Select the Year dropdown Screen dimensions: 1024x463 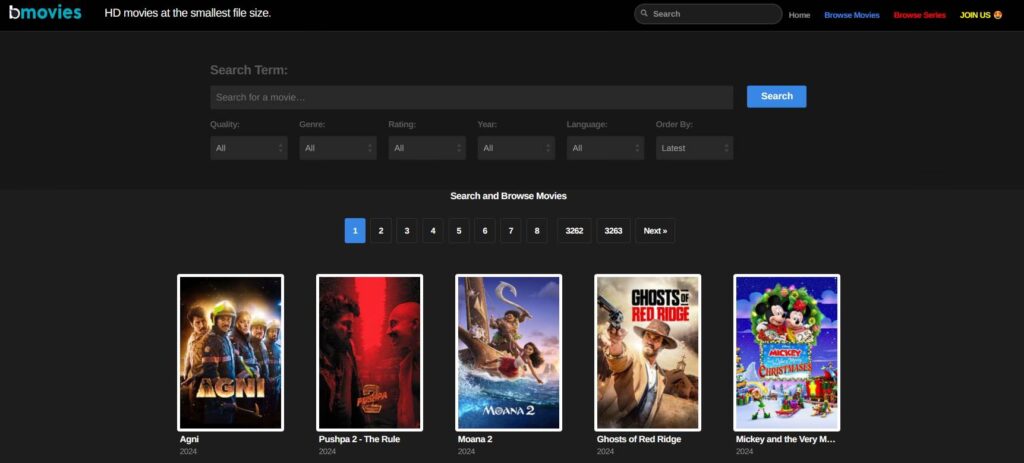[x=516, y=148]
